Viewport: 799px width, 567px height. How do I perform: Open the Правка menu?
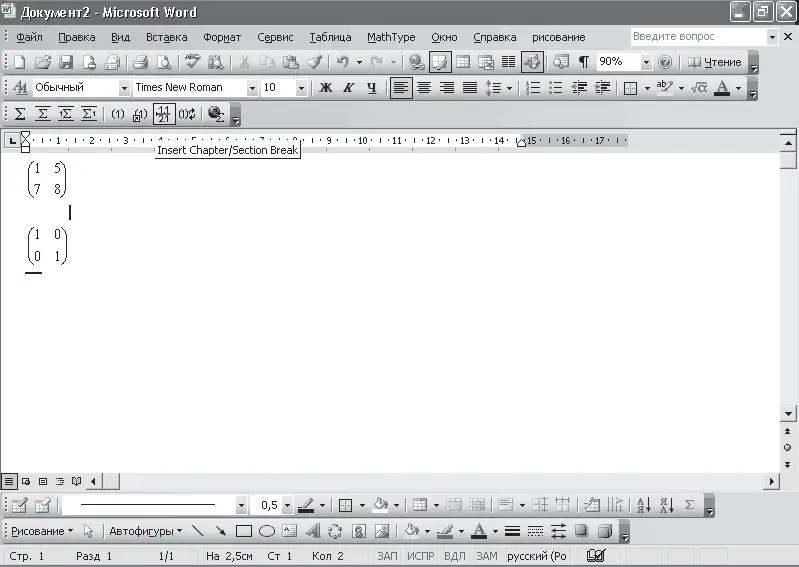click(76, 37)
